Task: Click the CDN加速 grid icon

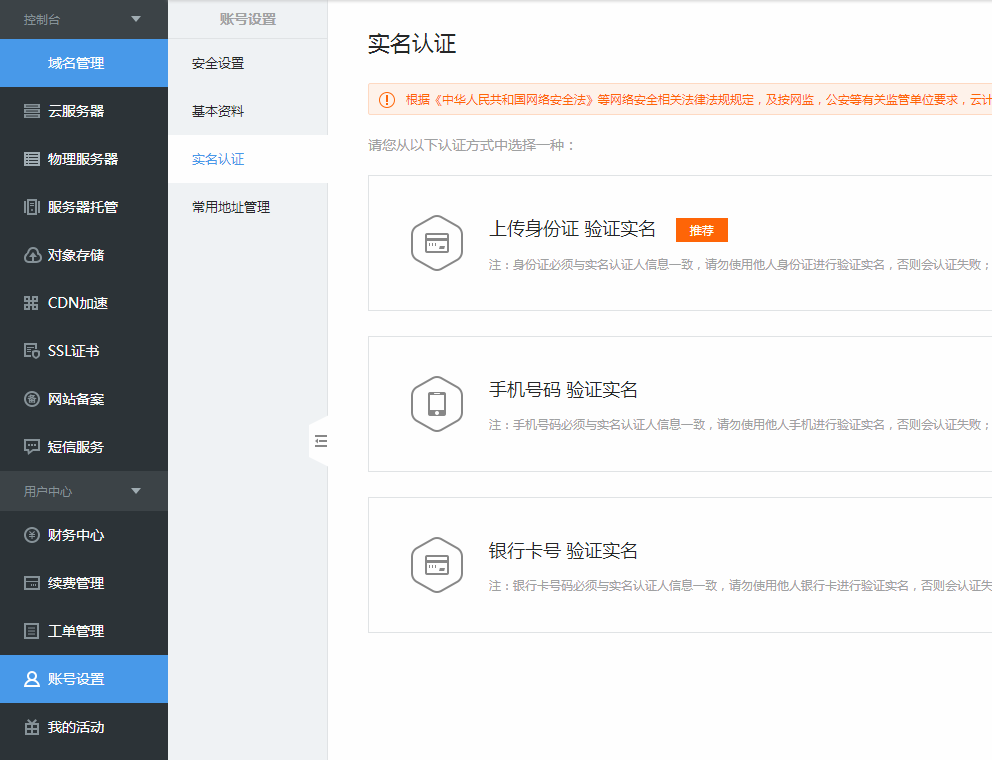Action: [32, 303]
